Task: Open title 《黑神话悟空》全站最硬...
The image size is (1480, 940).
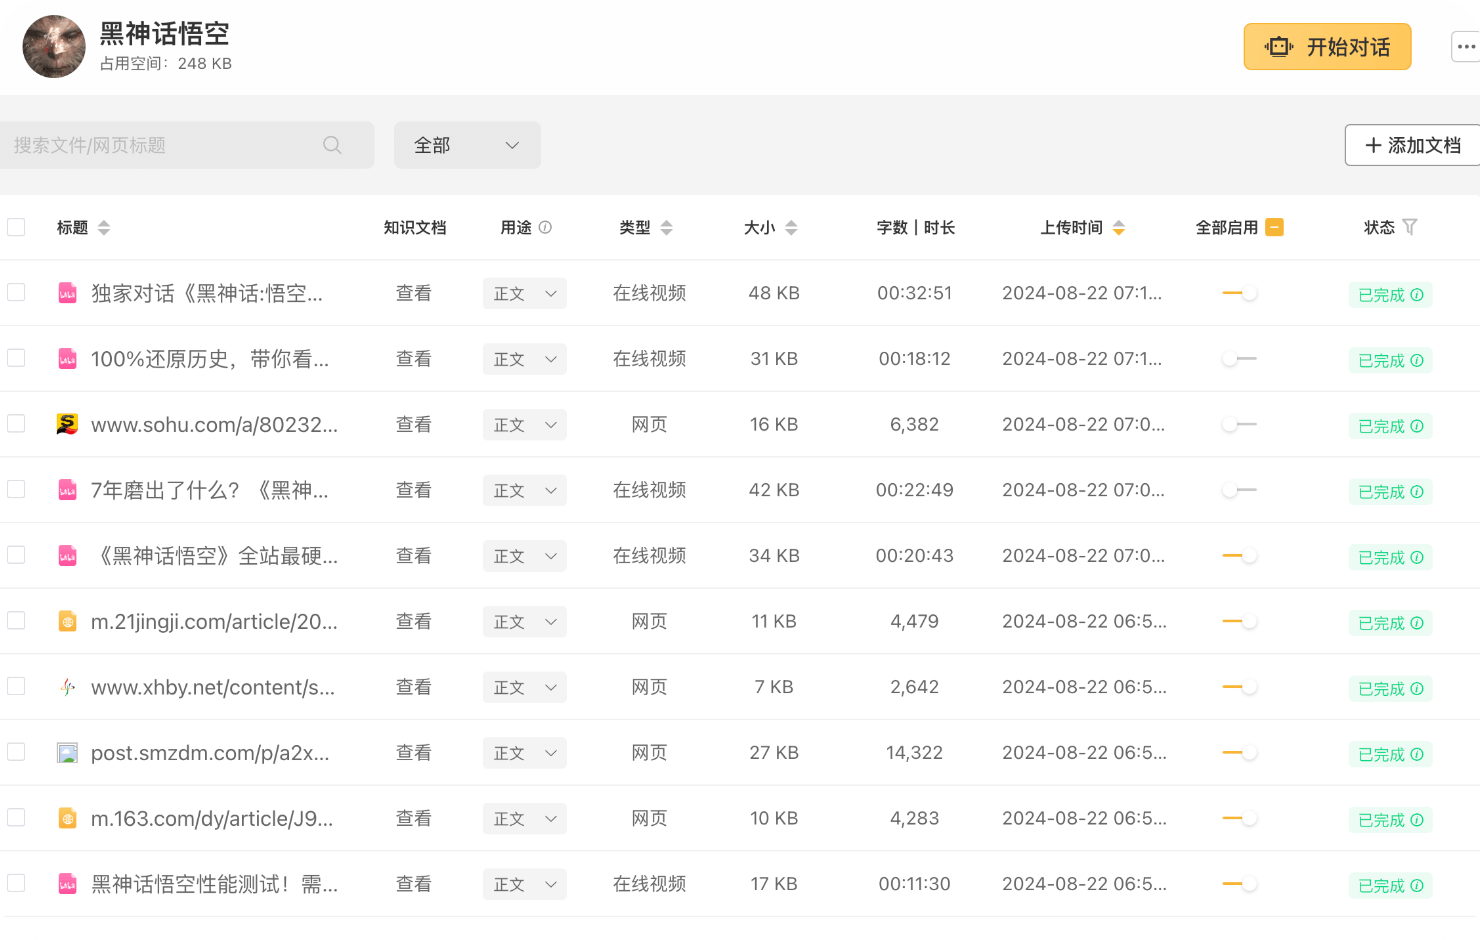Action: pyautogui.click(x=215, y=556)
